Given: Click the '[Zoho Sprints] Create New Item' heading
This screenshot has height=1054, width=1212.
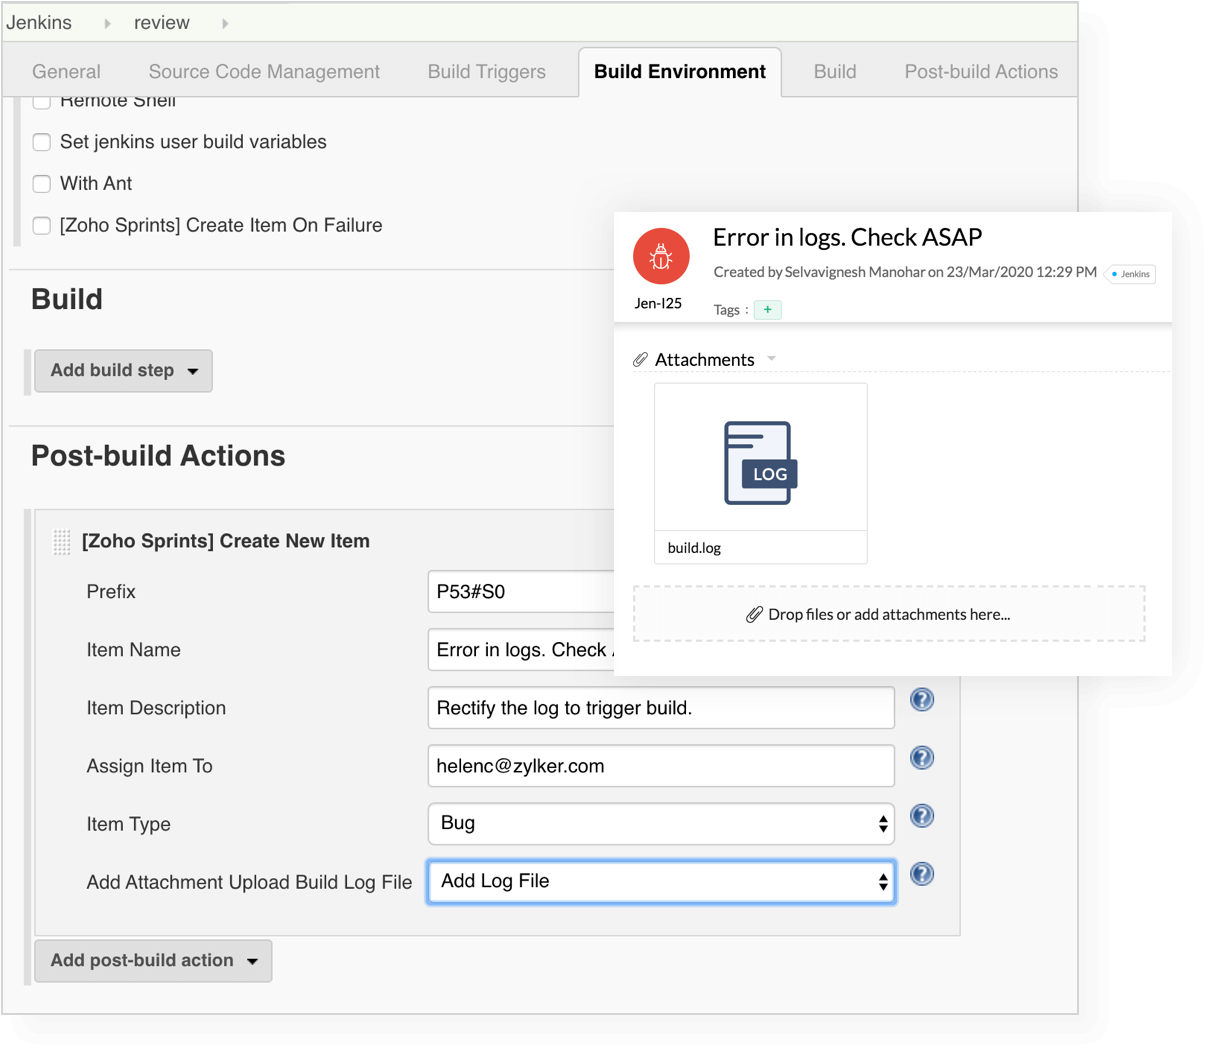Looking at the screenshot, I should (226, 541).
